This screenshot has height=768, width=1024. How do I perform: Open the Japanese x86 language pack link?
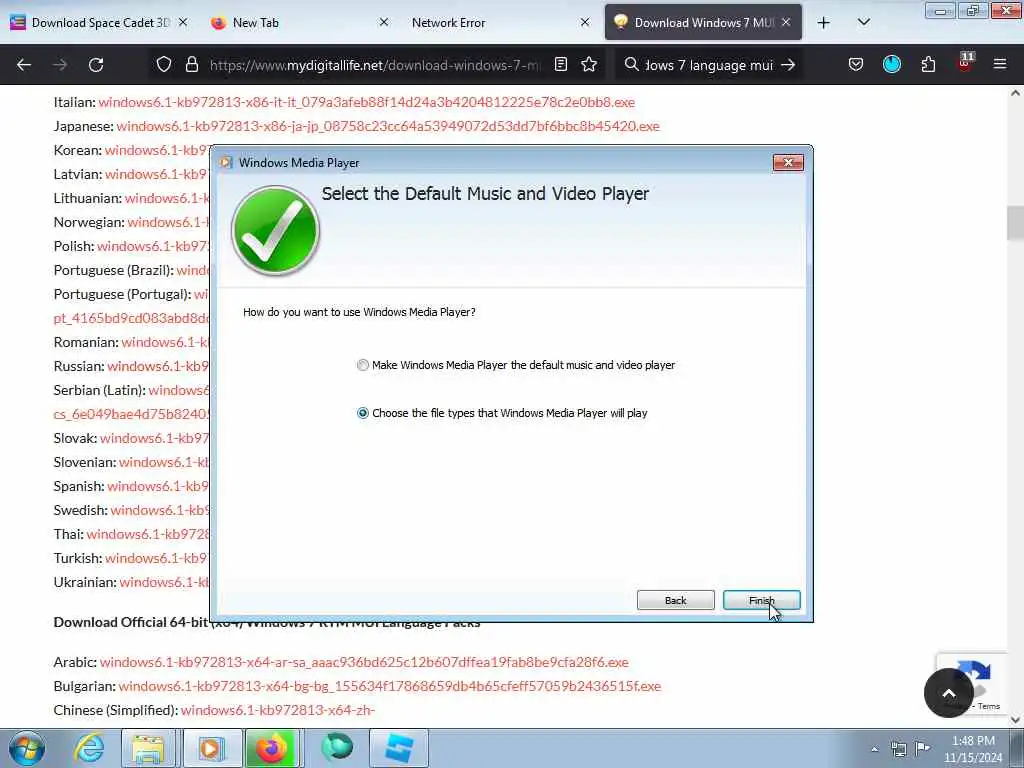click(388, 126)
